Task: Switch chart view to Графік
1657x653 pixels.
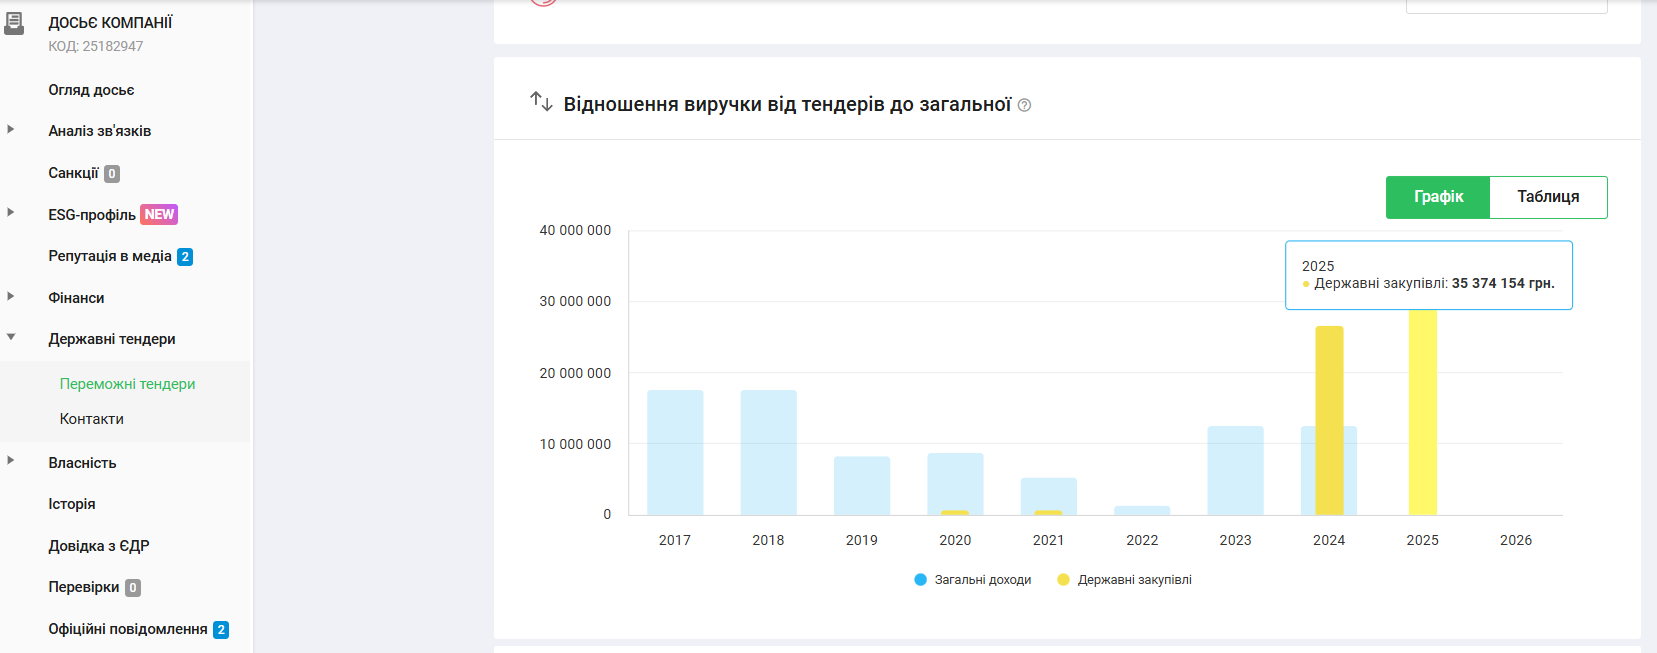Action: click(1437, 197)
